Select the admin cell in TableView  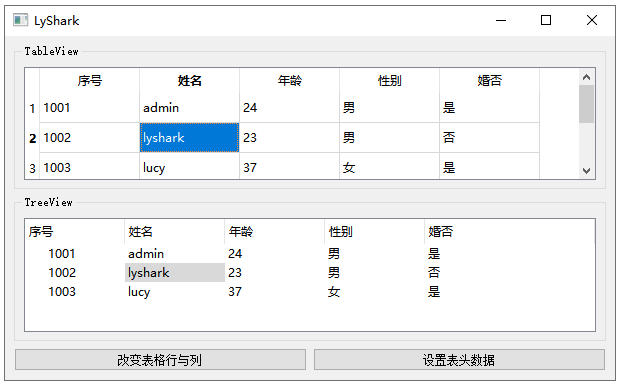189,108
